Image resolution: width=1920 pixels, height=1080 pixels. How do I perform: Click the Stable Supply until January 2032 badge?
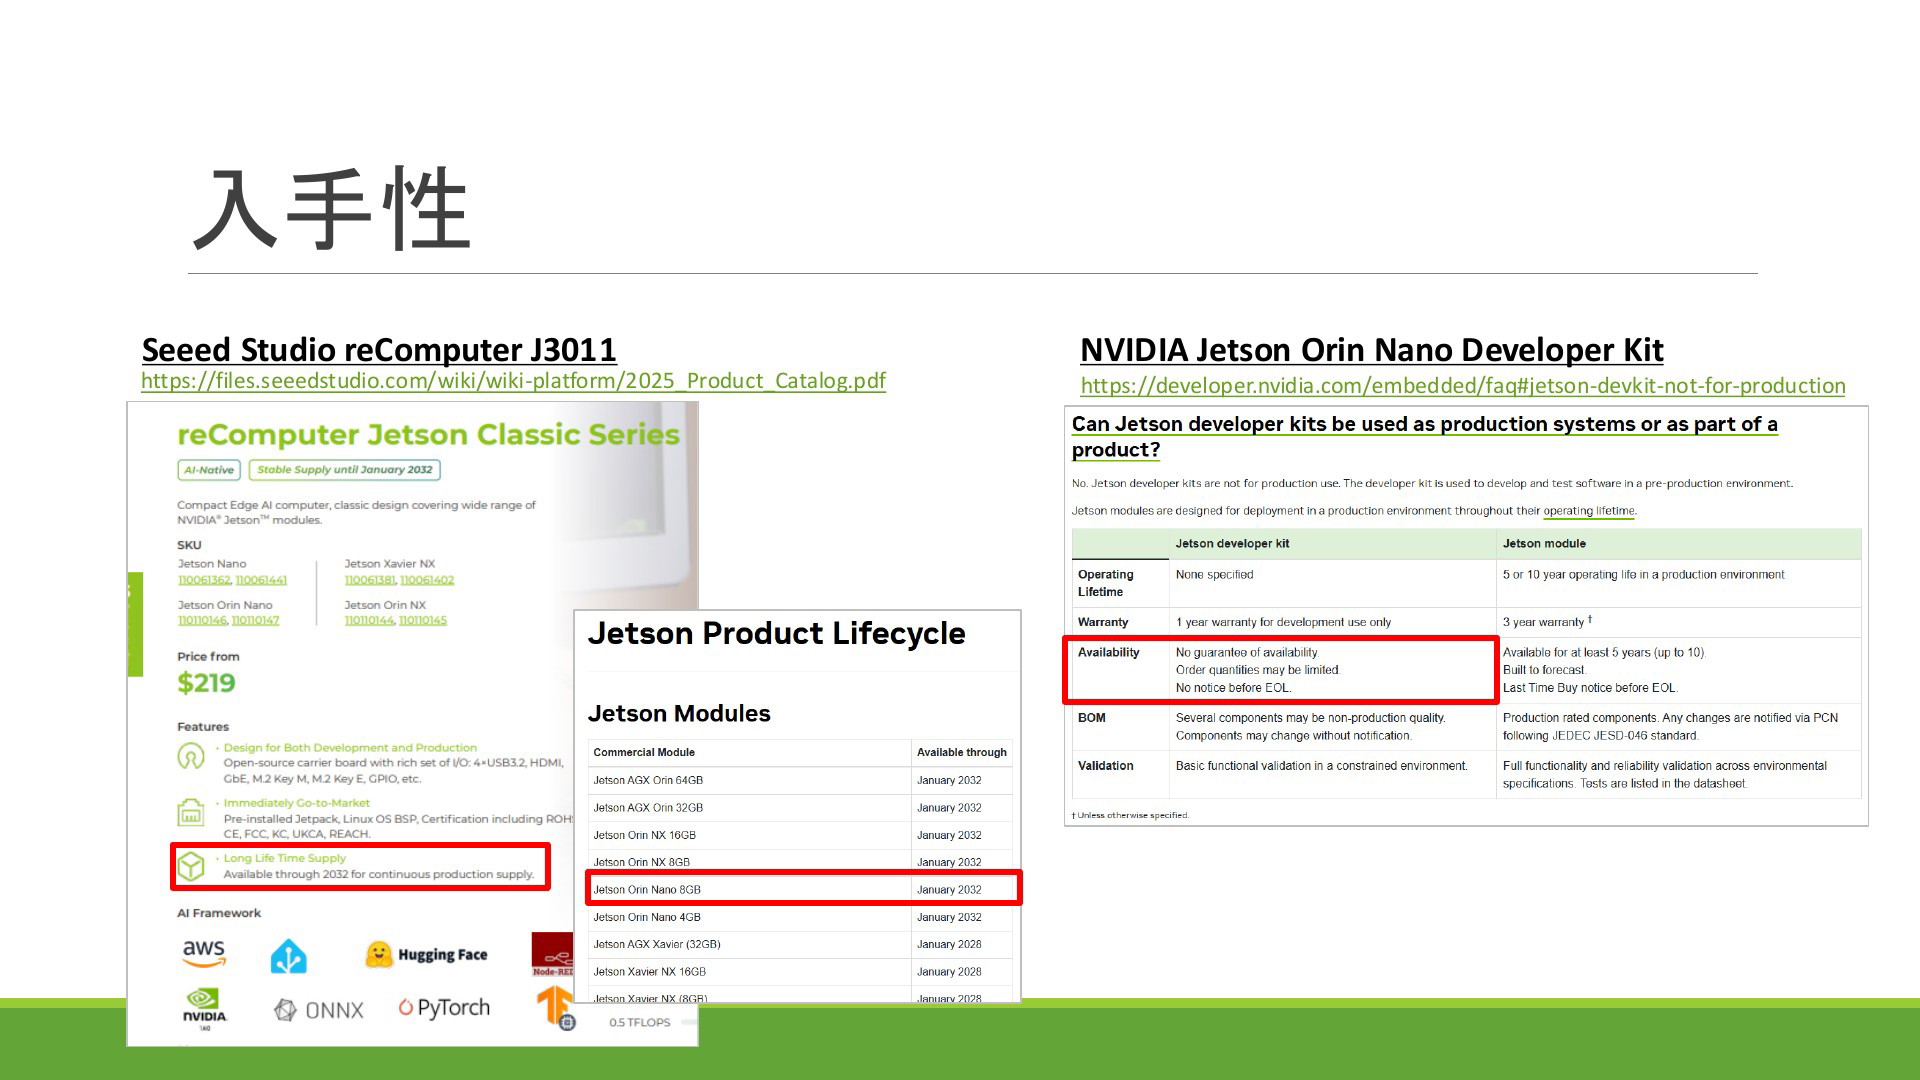pyautogui.click(x=345, y=470)
